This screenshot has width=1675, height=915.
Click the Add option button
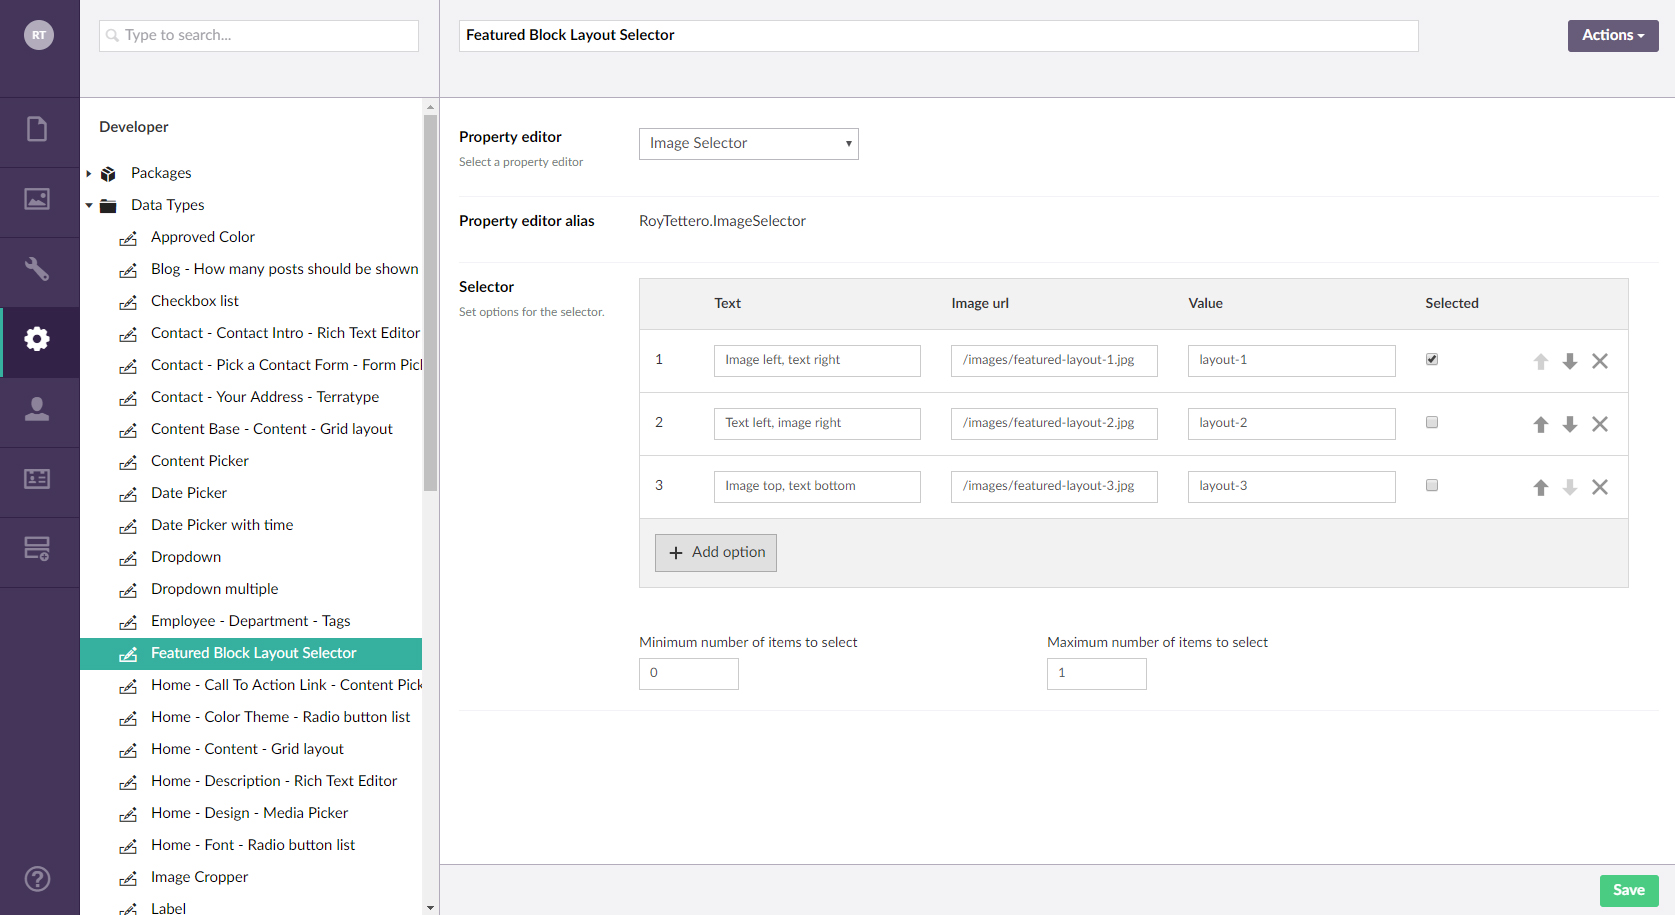[716, 552]
